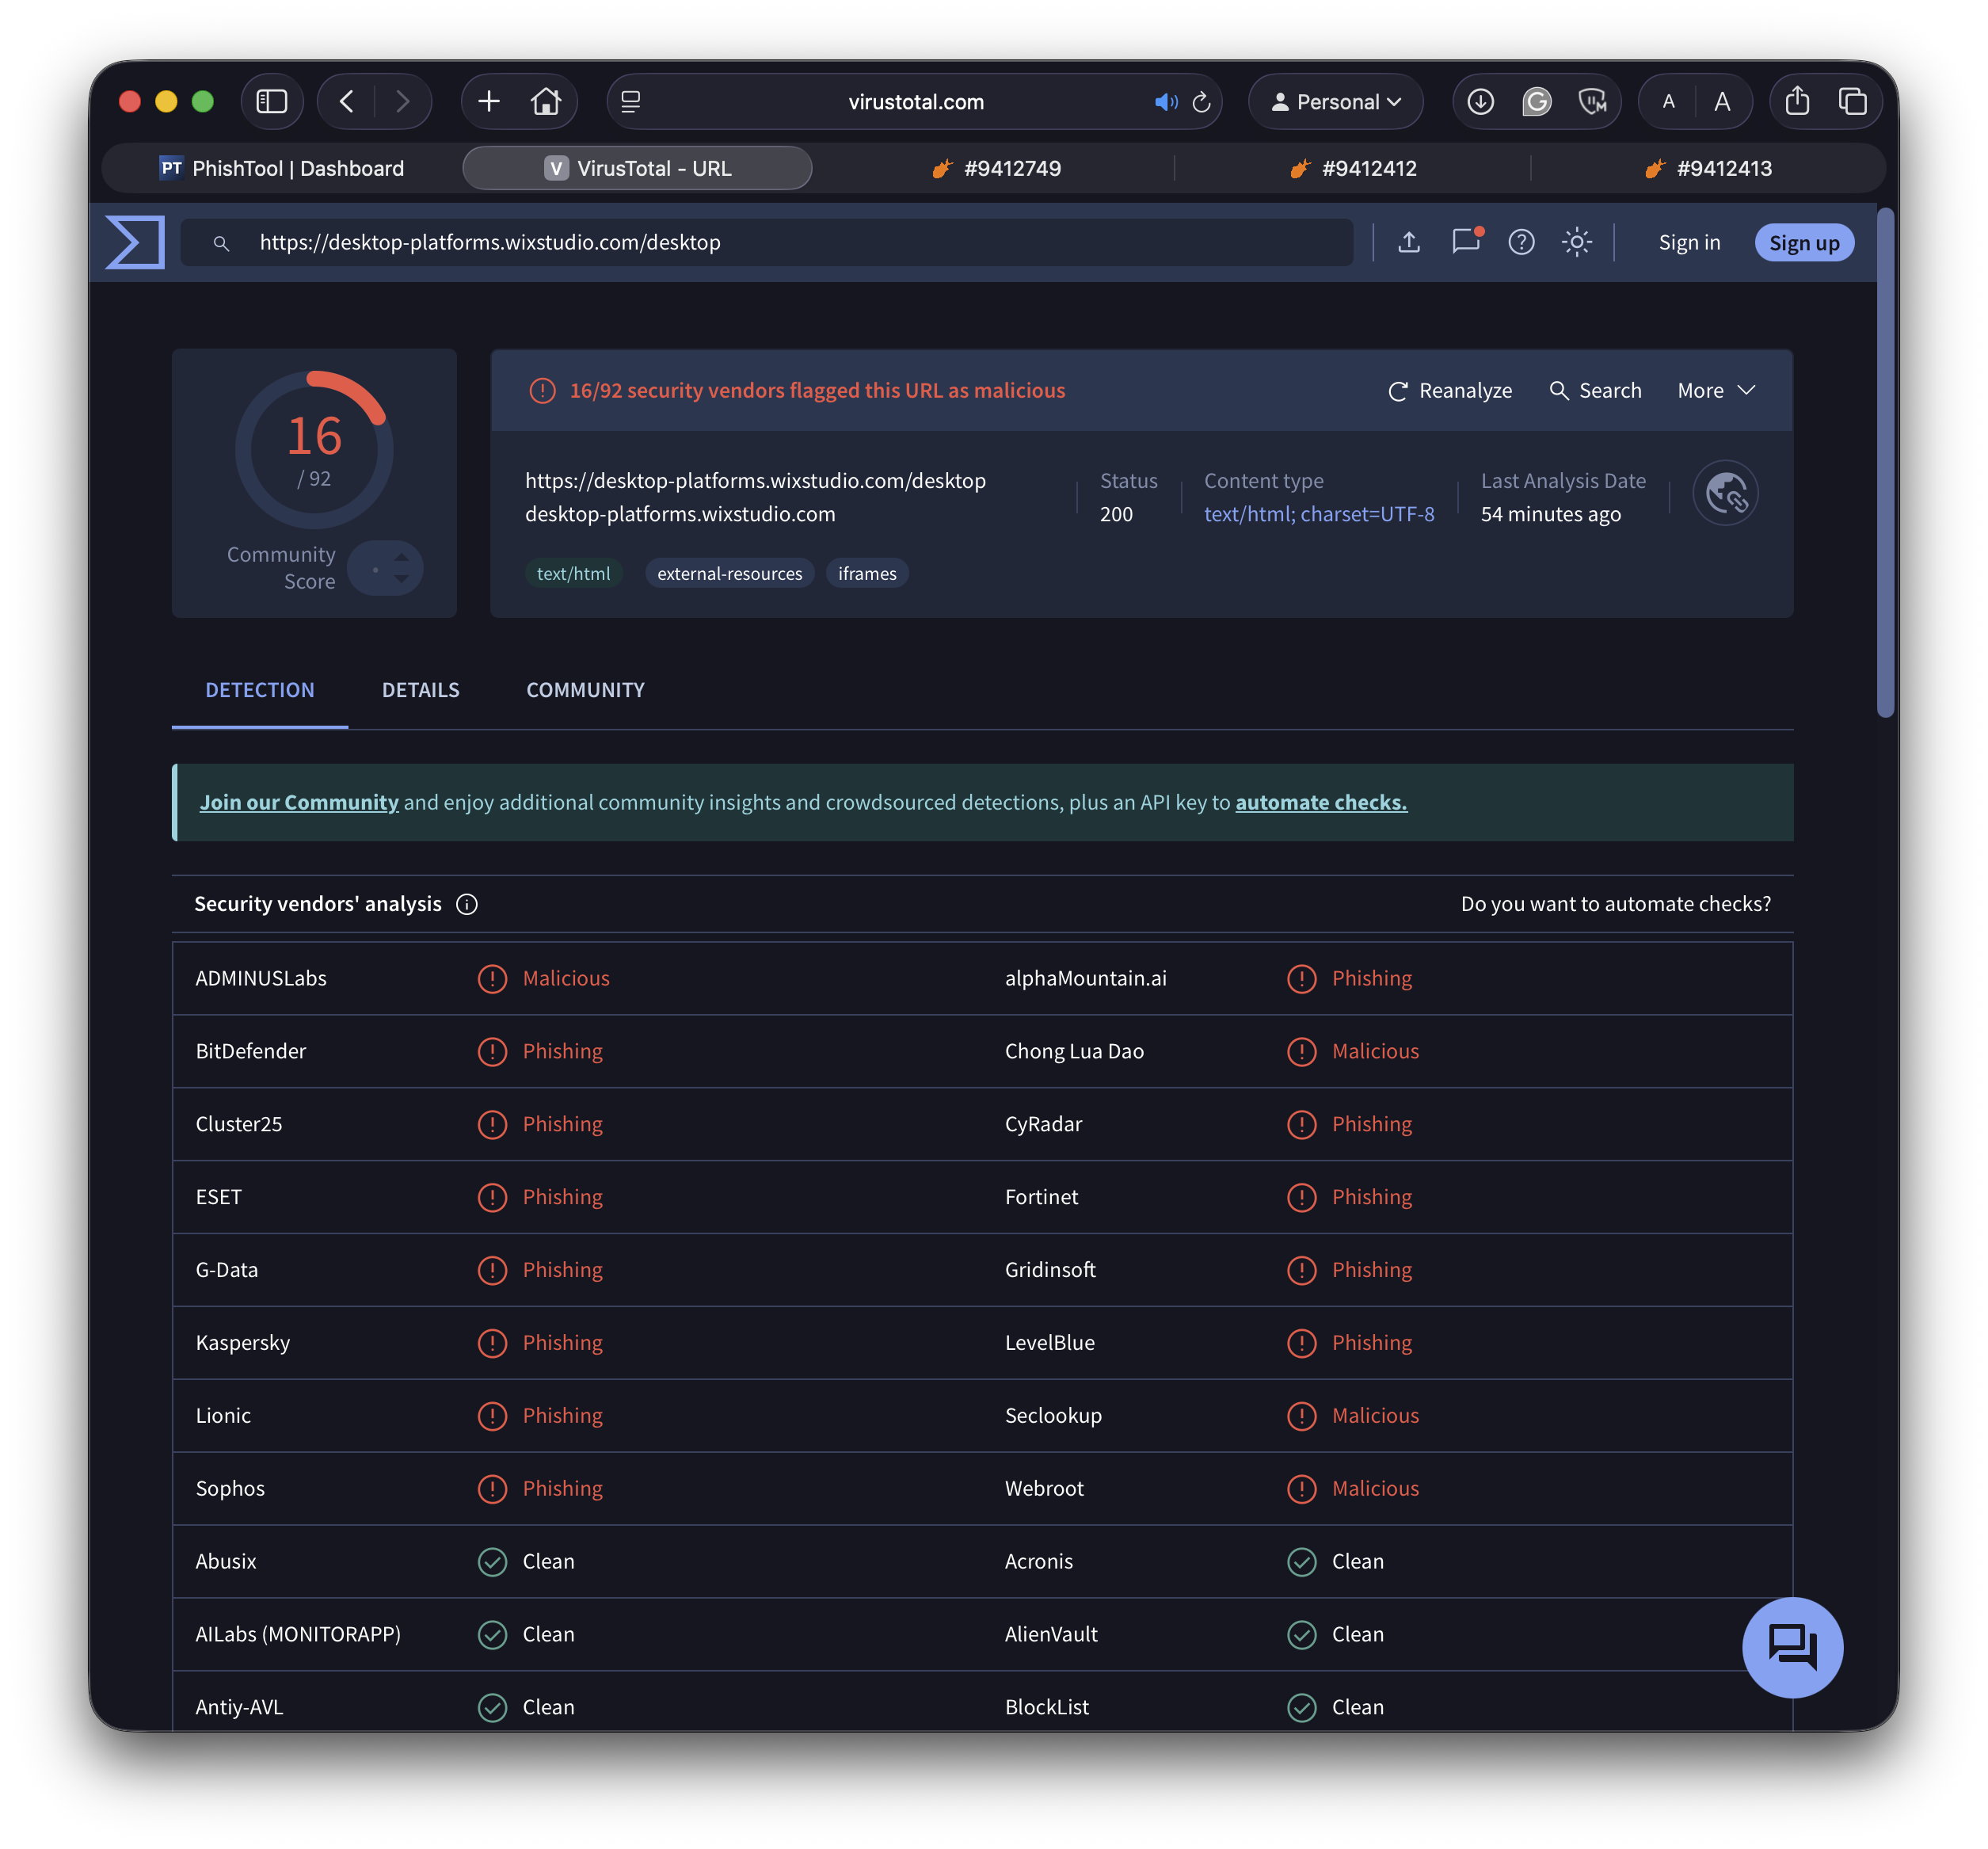
Task: Open the floating chat bubble button
Action: (1792, 1647)
